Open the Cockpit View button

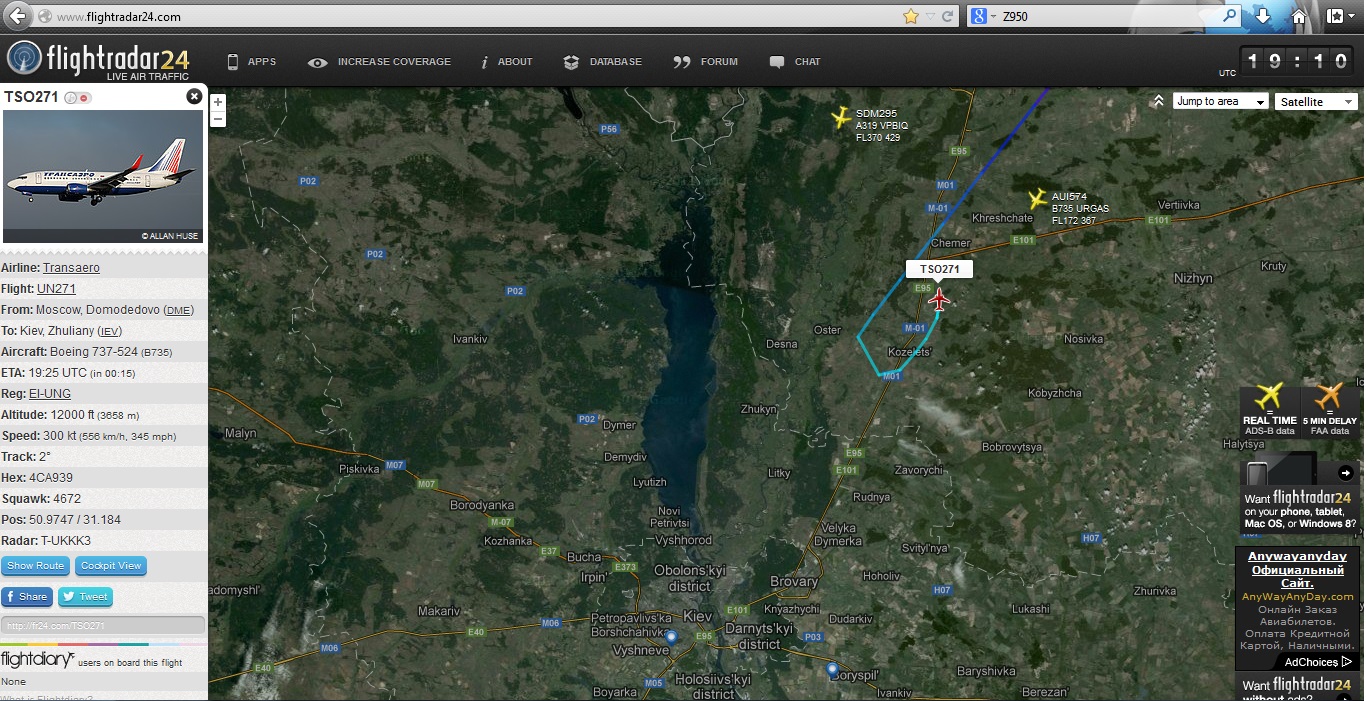[x=111, y=566]
